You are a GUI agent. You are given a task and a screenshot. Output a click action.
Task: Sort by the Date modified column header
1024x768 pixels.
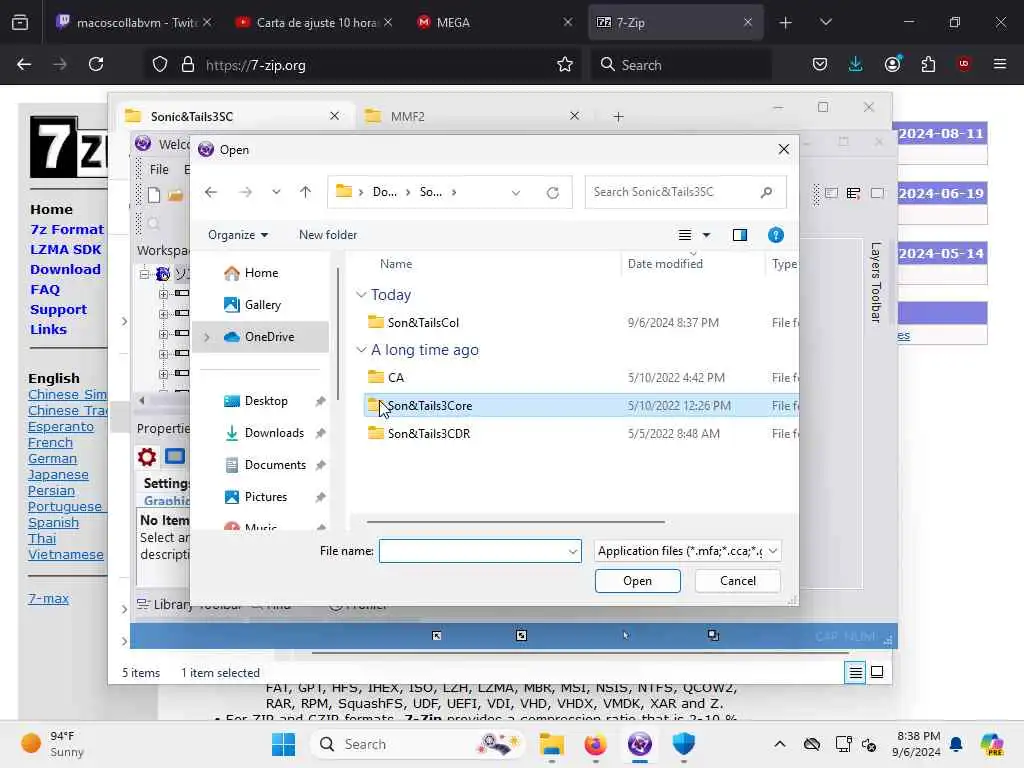tap(665, 264)
